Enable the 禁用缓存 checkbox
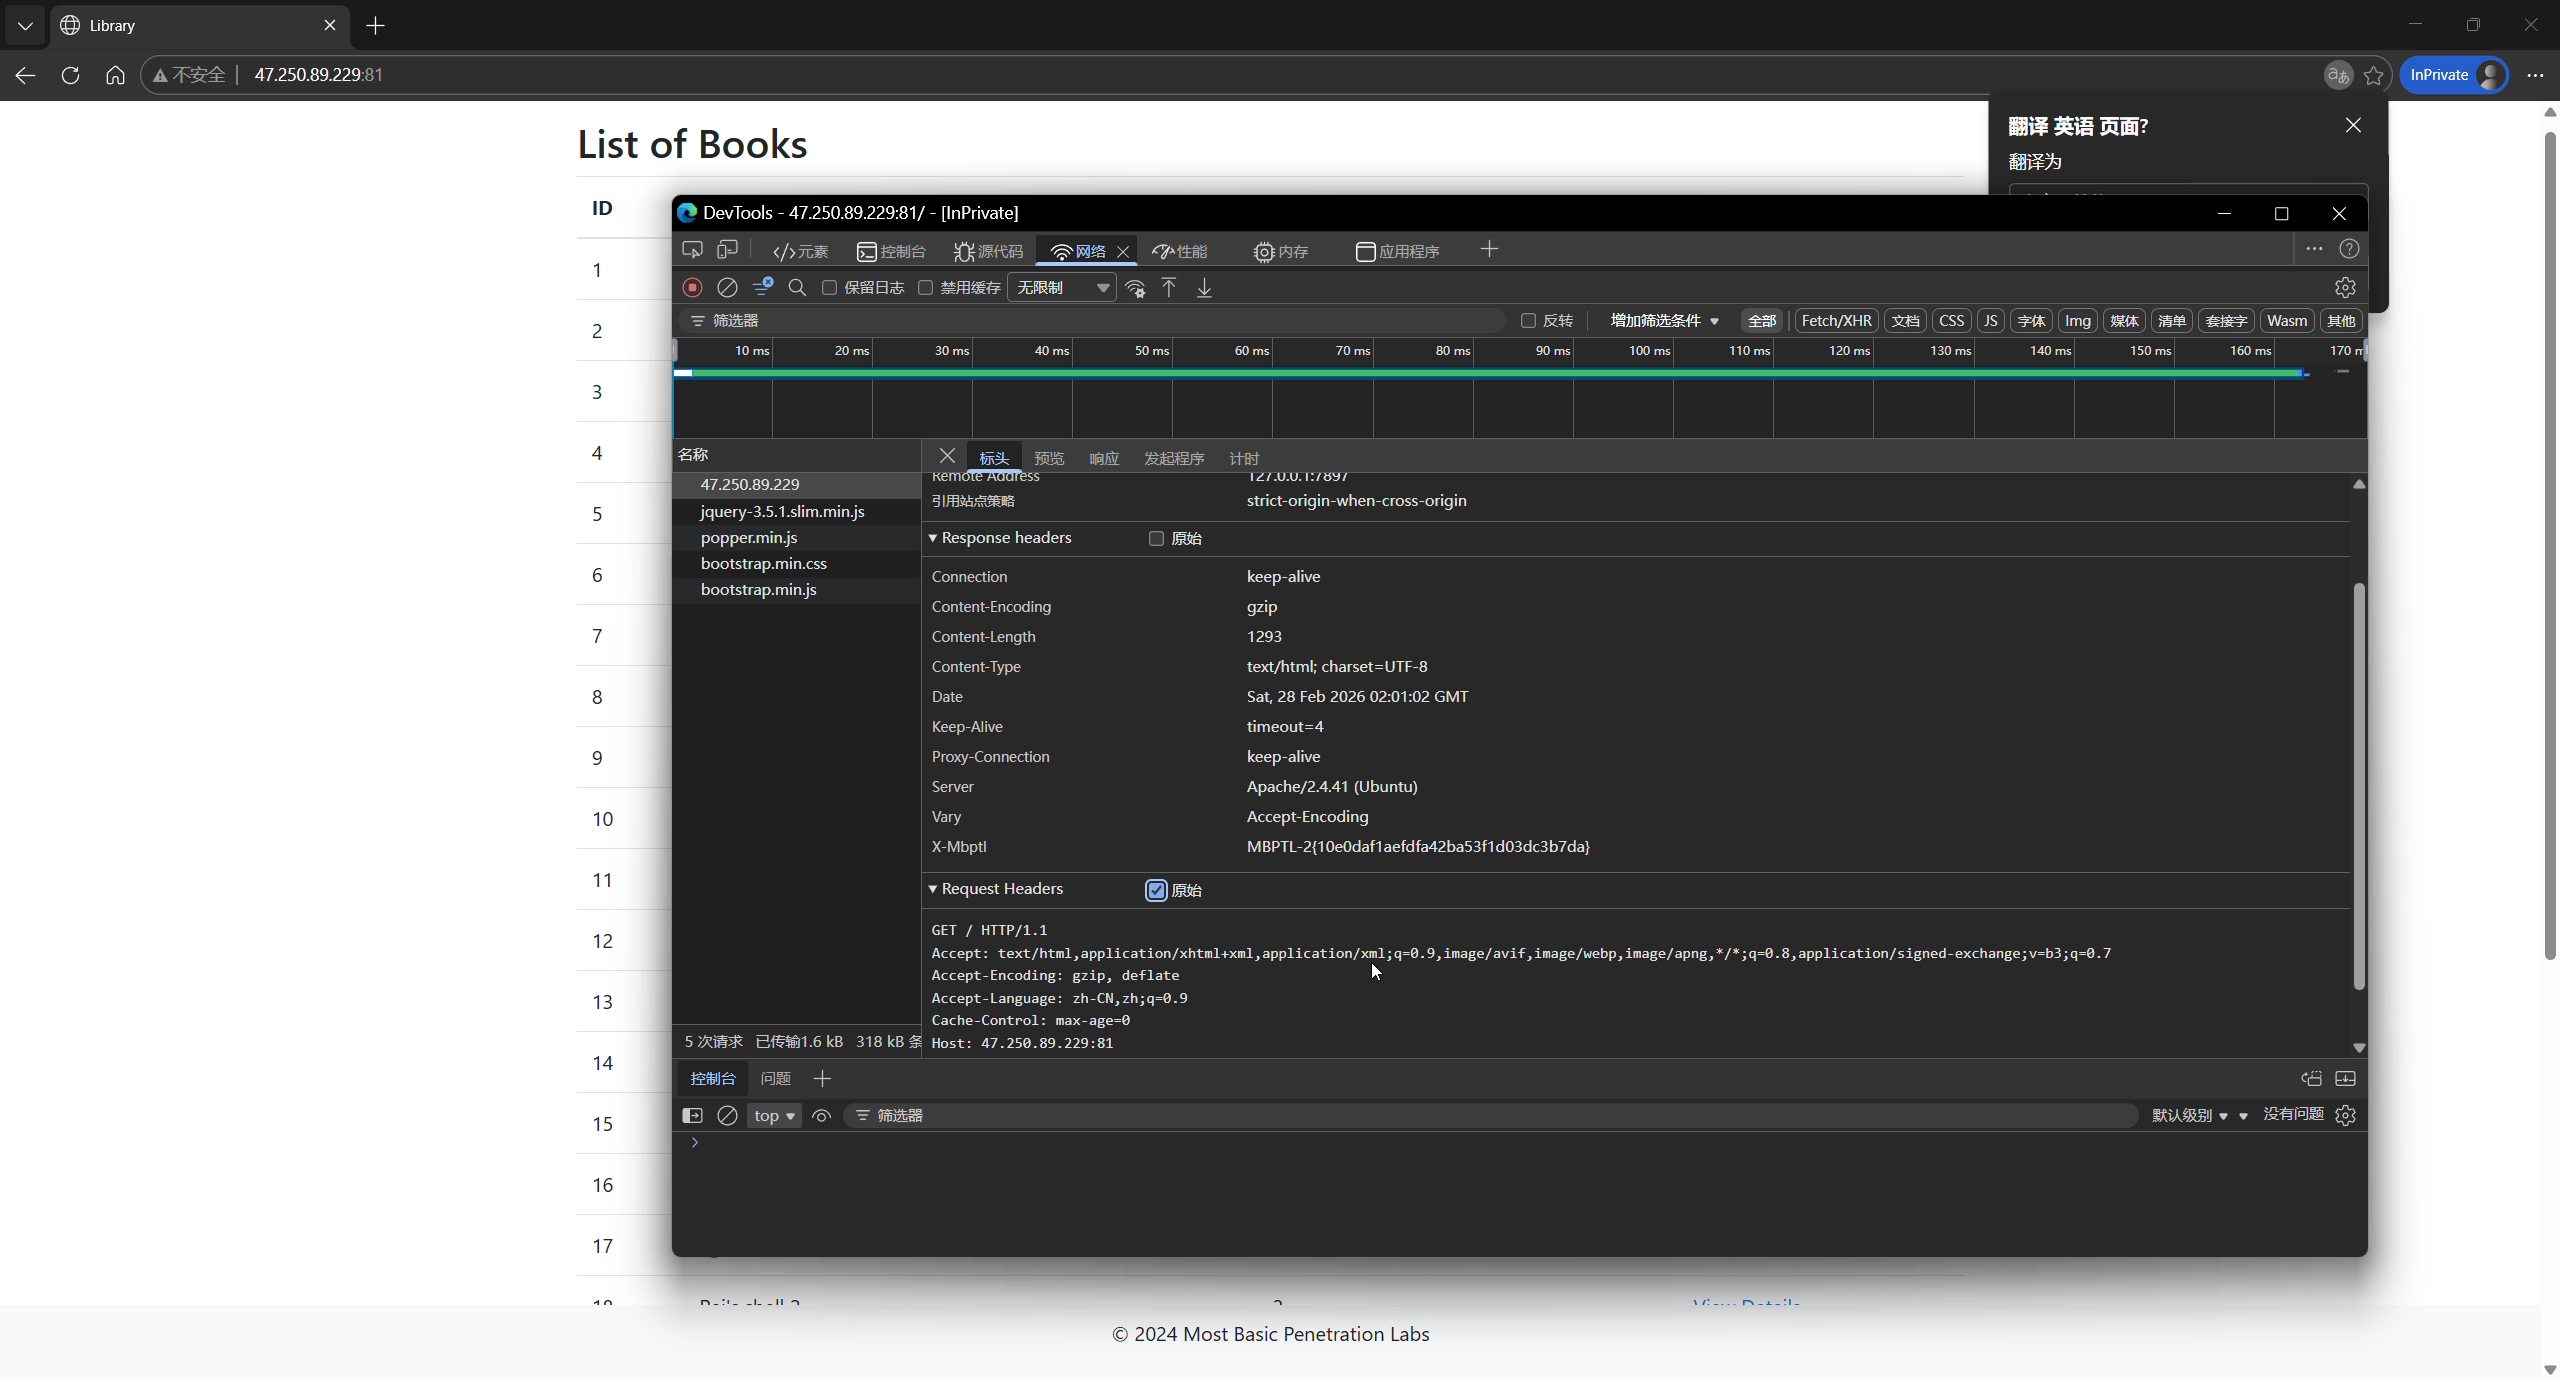The width and height of the screenshot is (2560, 1380). 926,288
